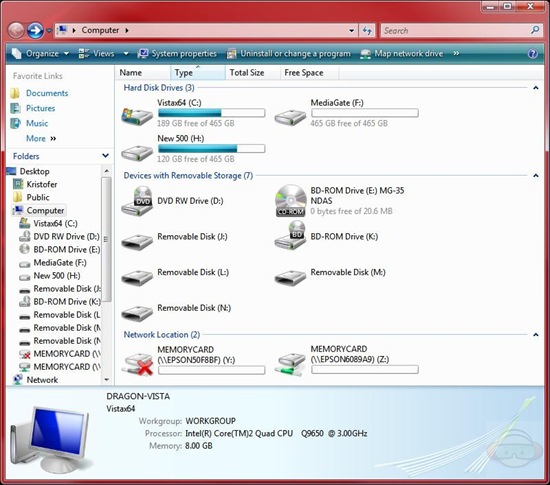Open the recent pages dropdown arrow
This screenshot has height=485, width=550.
coord(49,31)
